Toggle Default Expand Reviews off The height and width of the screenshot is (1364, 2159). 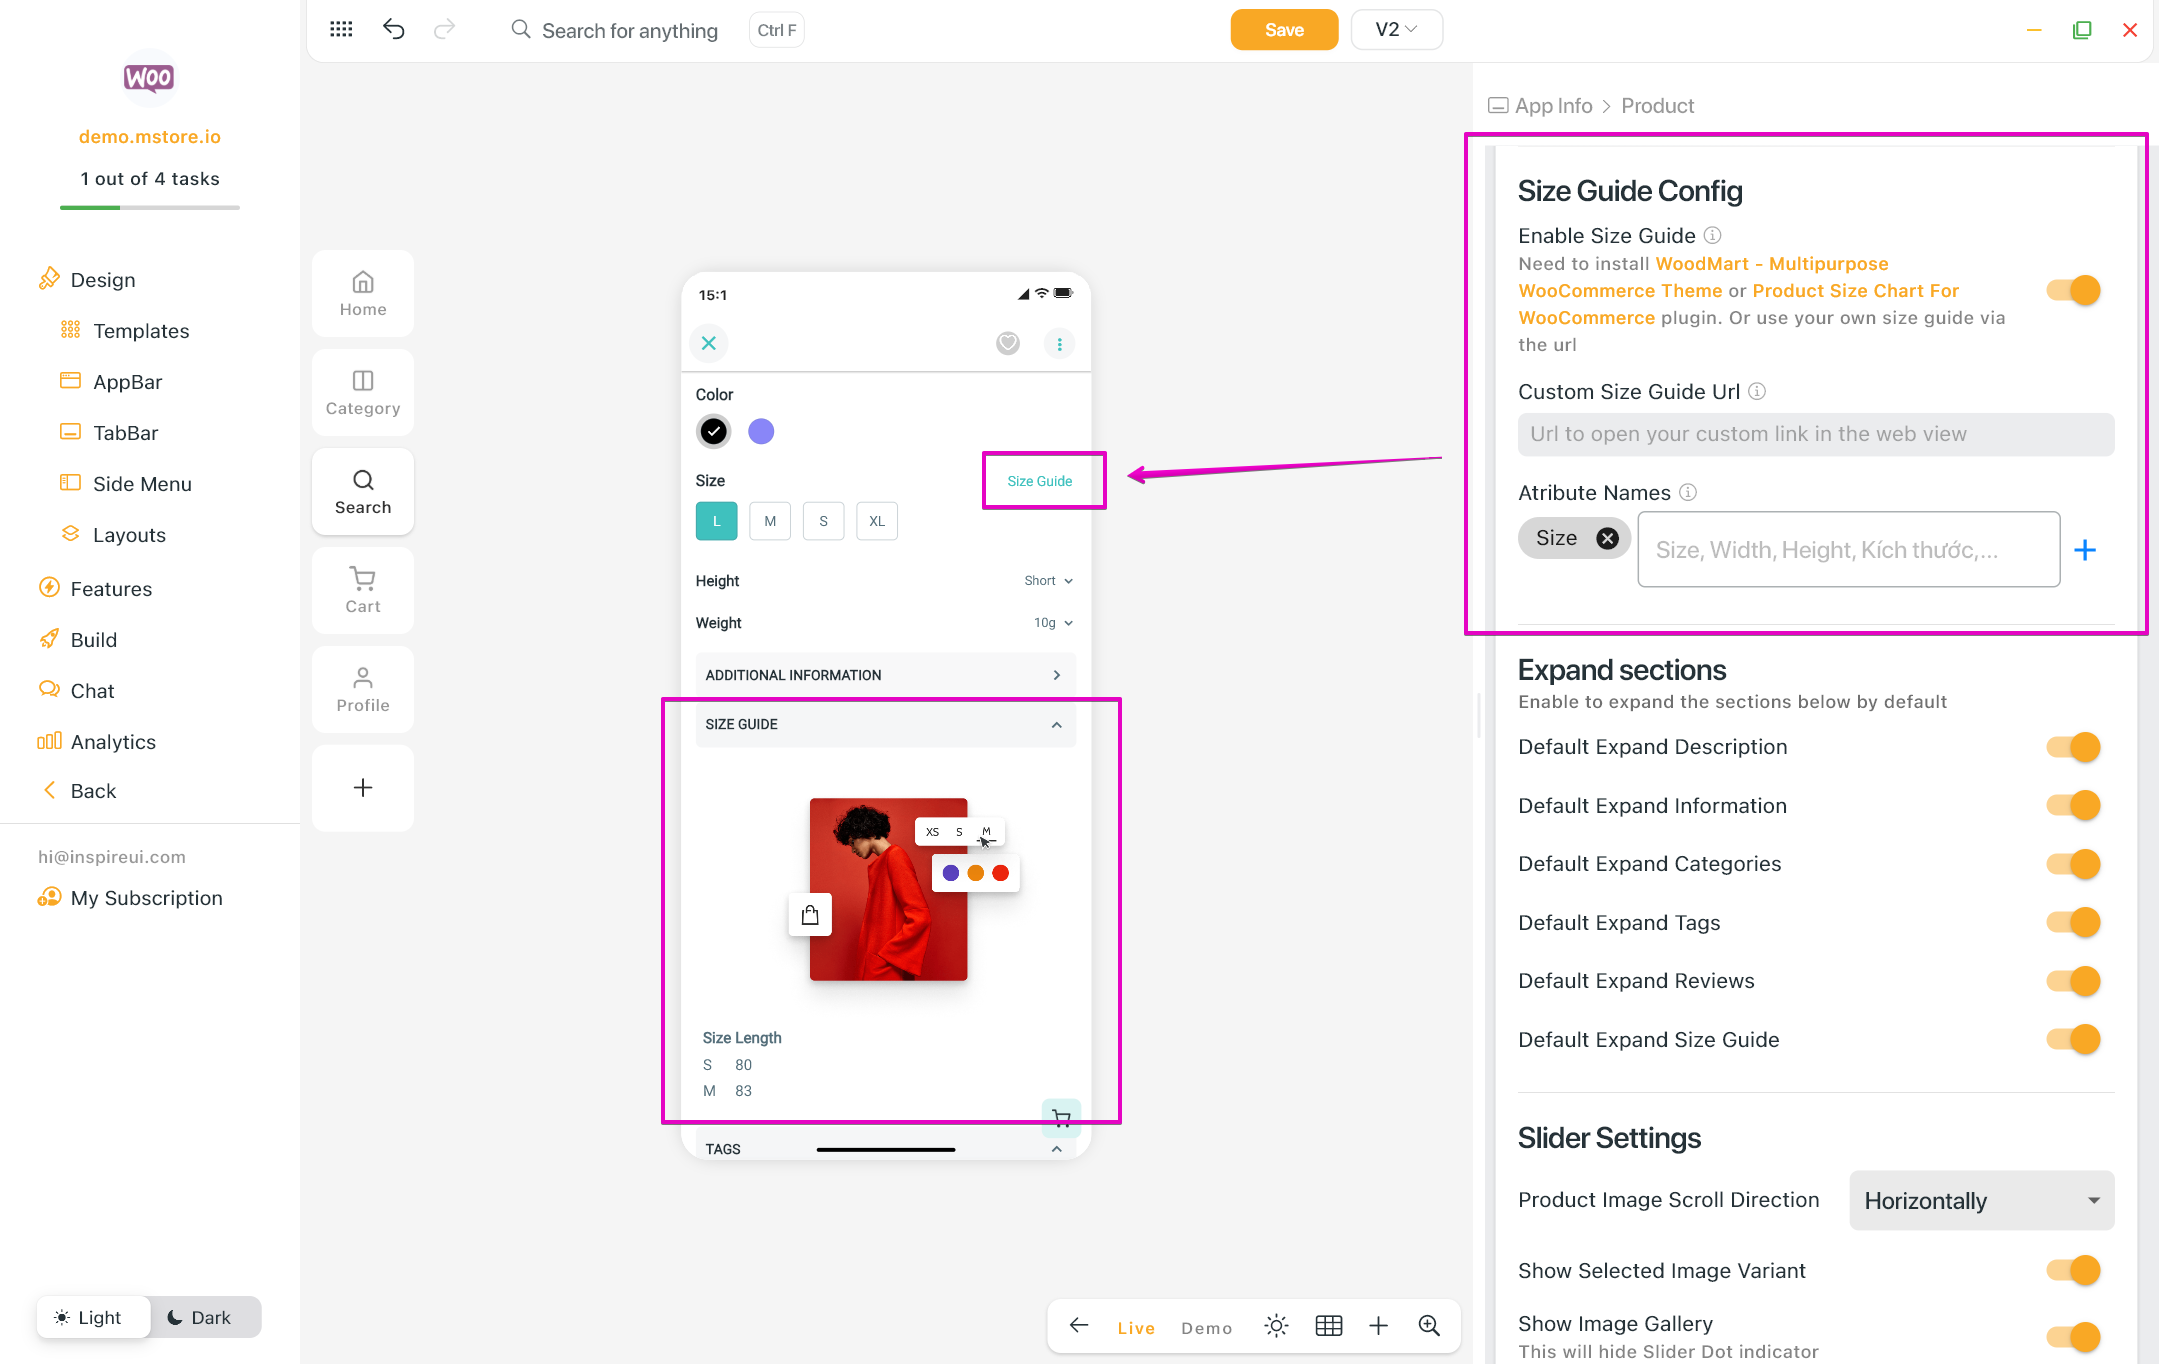click(x=2073, y=981)
